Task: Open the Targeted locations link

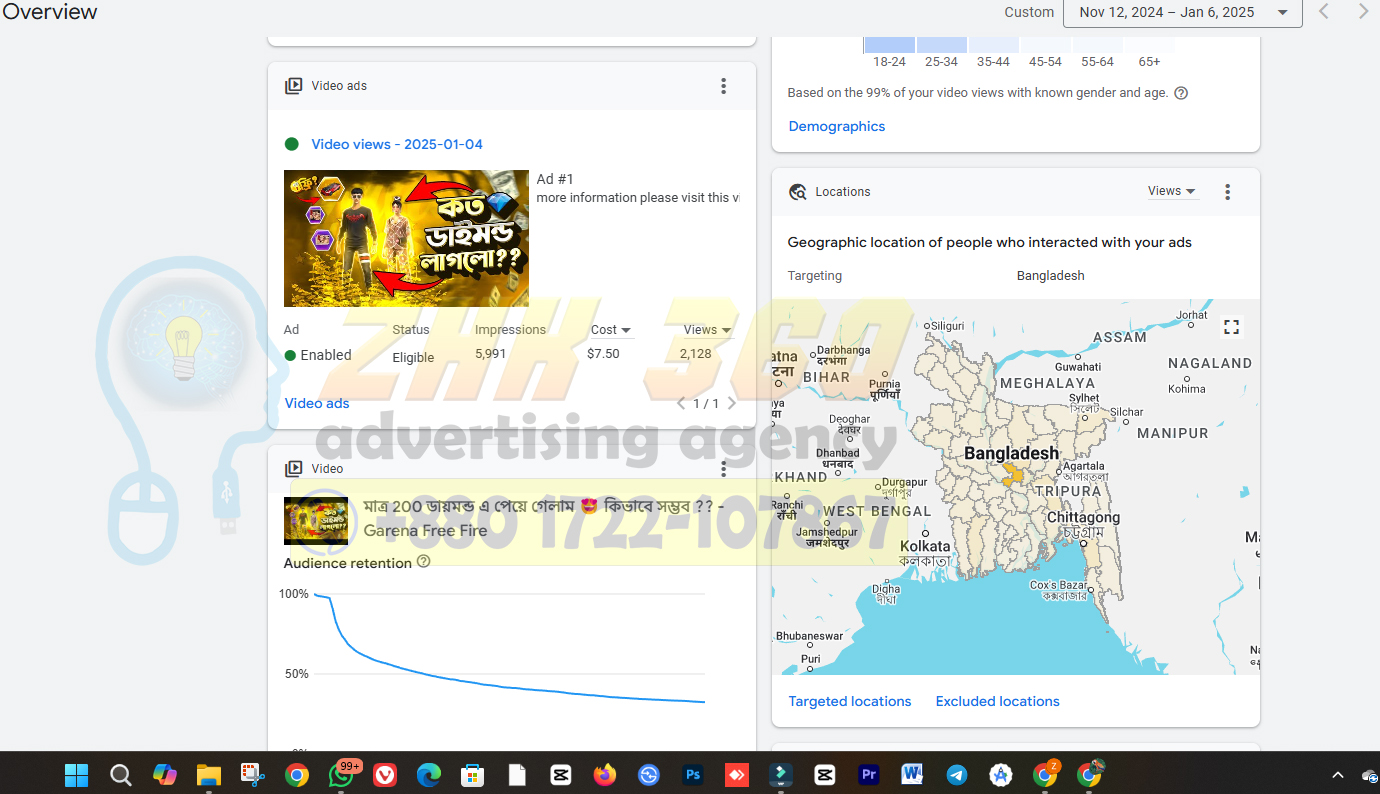Action: click(x=850, y=701)
